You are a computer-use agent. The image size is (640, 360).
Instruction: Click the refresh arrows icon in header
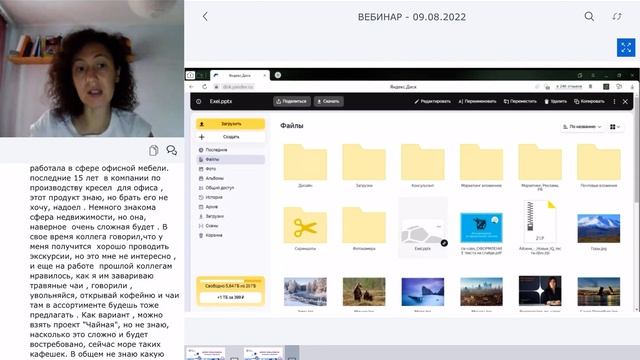point(617,16)
